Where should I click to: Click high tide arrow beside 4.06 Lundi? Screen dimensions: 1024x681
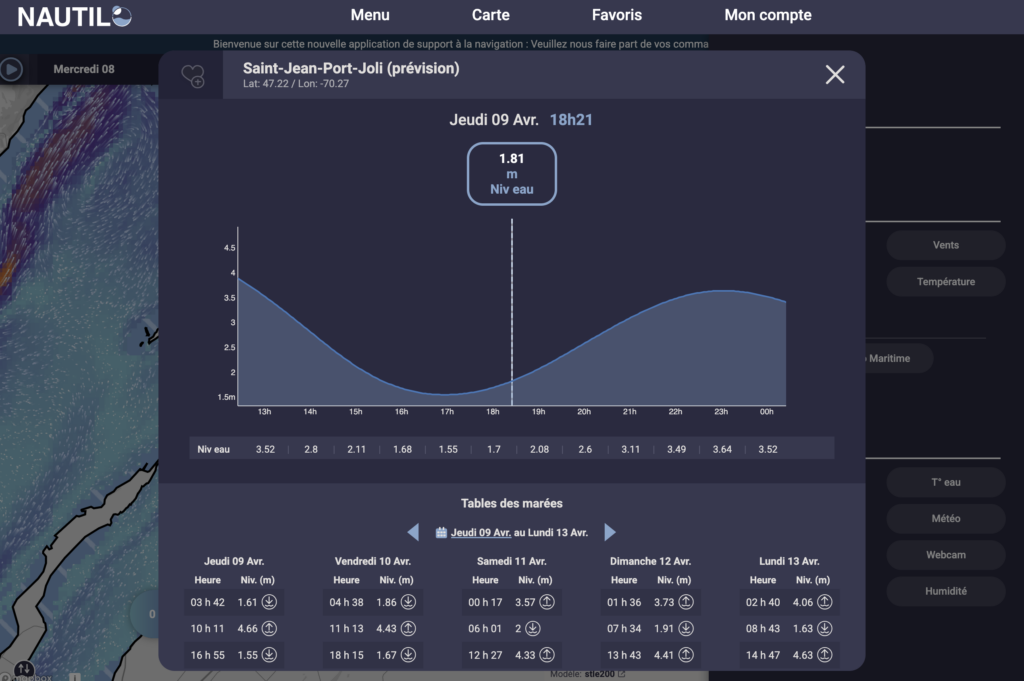point(825,602)
